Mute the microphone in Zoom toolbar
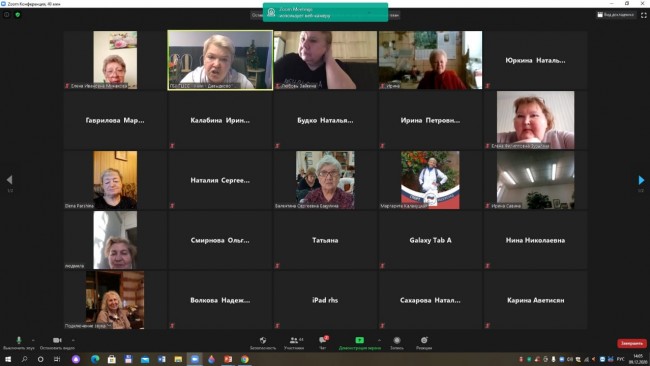Image resolution: width=650 pixels, height=366 pixels. [18, 340]
